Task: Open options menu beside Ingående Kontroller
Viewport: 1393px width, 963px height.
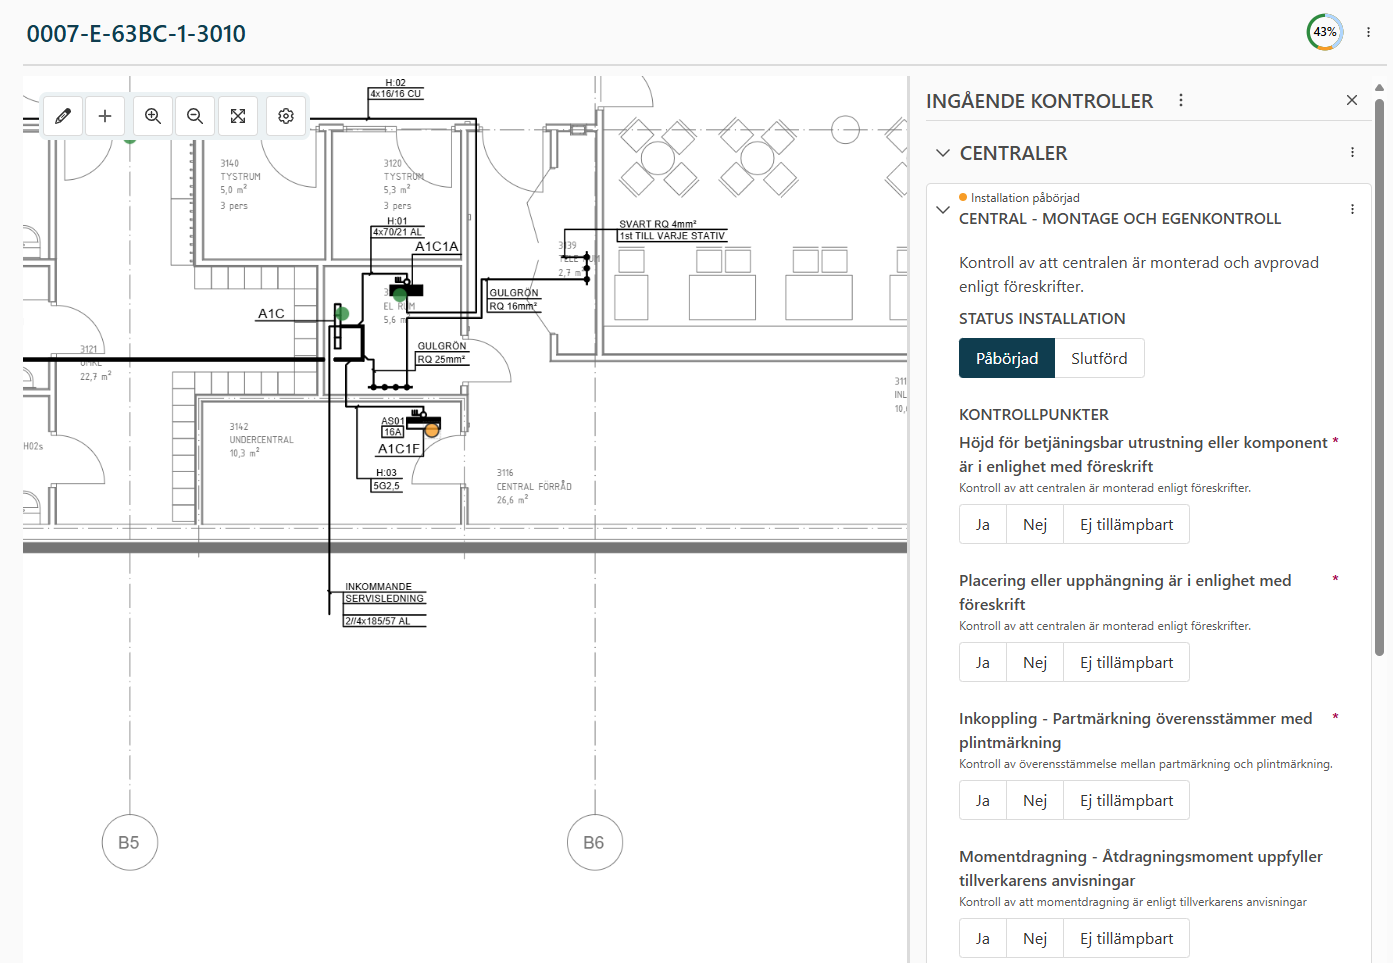Action: tap(1181, 100)
